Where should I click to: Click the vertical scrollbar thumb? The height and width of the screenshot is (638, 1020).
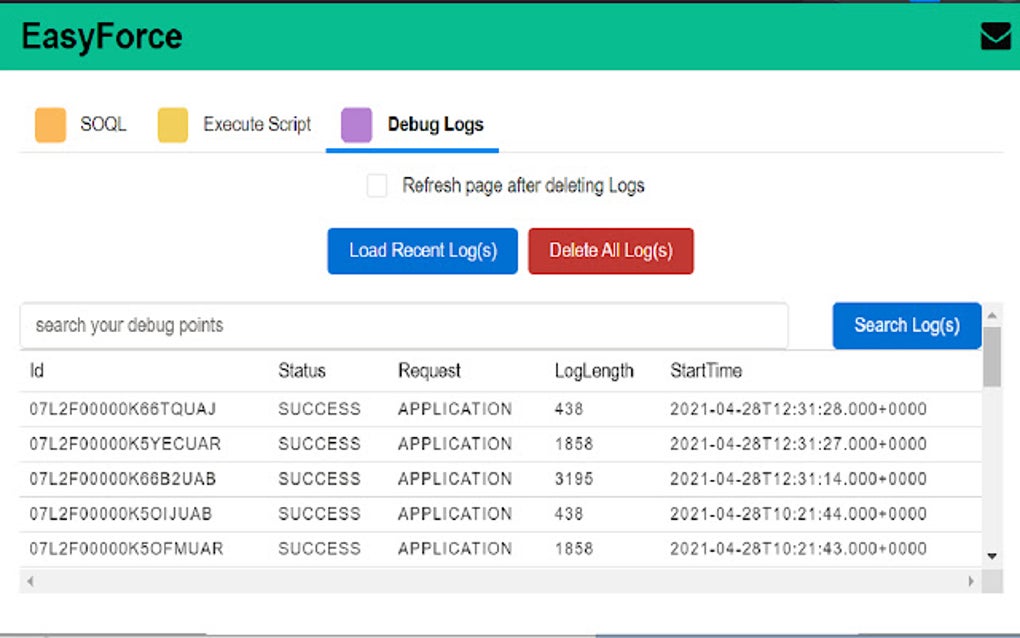(x=992, y=357)
